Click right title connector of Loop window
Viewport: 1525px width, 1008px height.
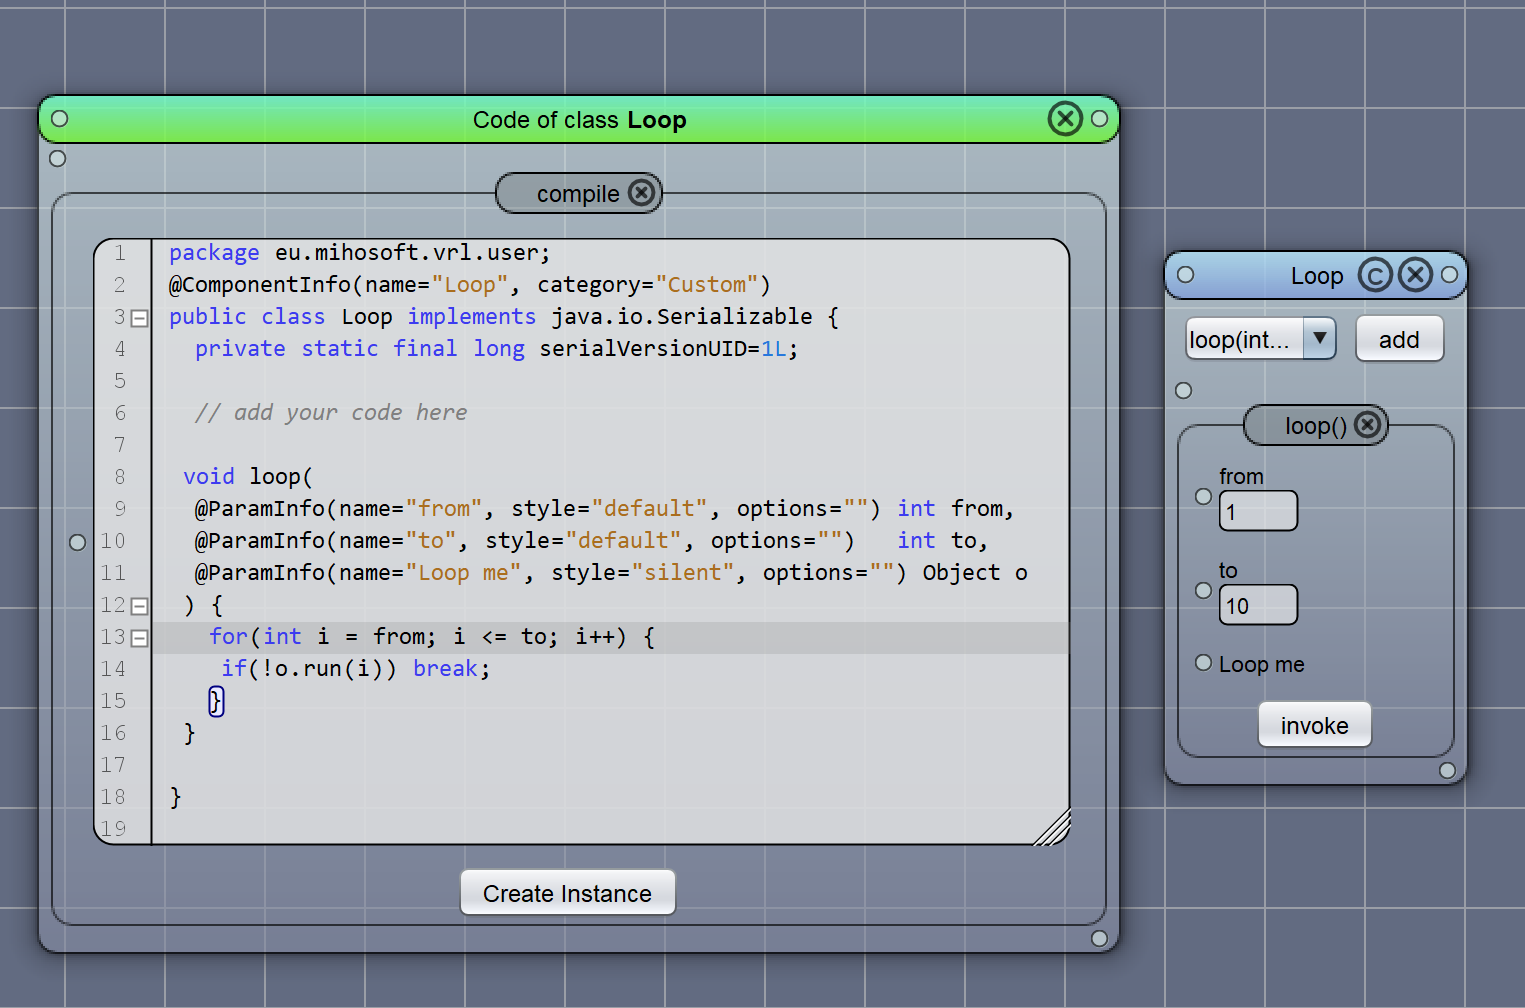1449,274
